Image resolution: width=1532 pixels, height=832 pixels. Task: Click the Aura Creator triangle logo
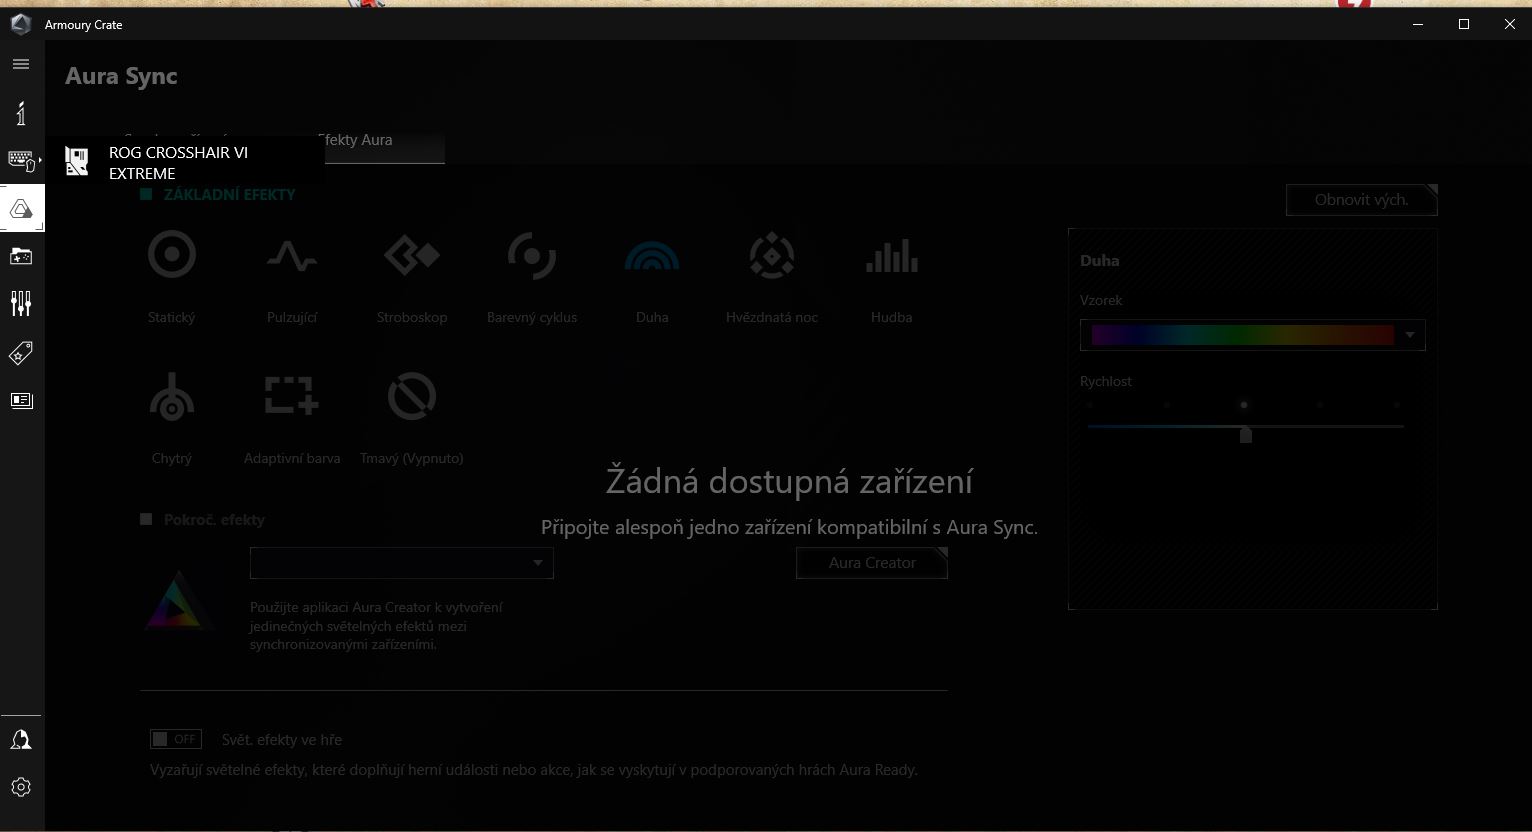click(x=179, y=601)
